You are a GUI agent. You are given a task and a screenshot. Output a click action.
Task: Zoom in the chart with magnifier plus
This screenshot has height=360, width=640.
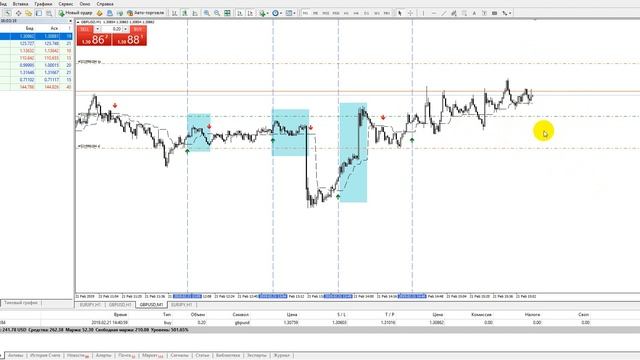(207, 13)
